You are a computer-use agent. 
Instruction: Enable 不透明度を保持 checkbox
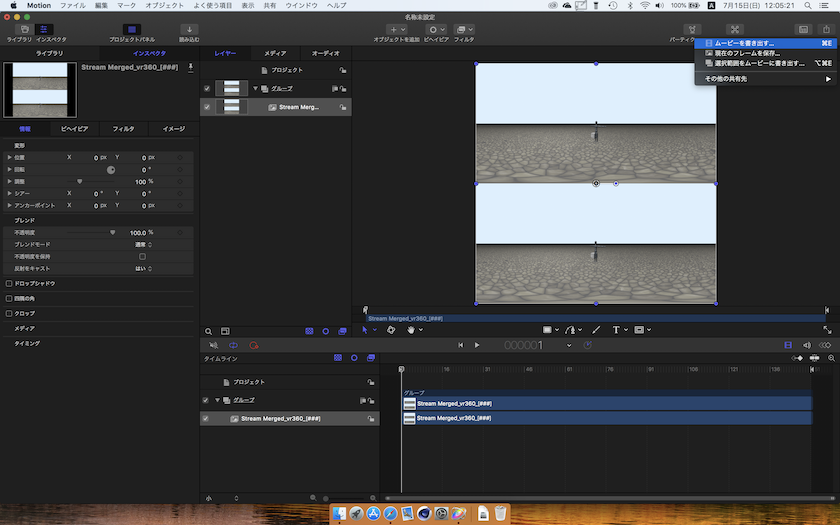click(142, 257)
